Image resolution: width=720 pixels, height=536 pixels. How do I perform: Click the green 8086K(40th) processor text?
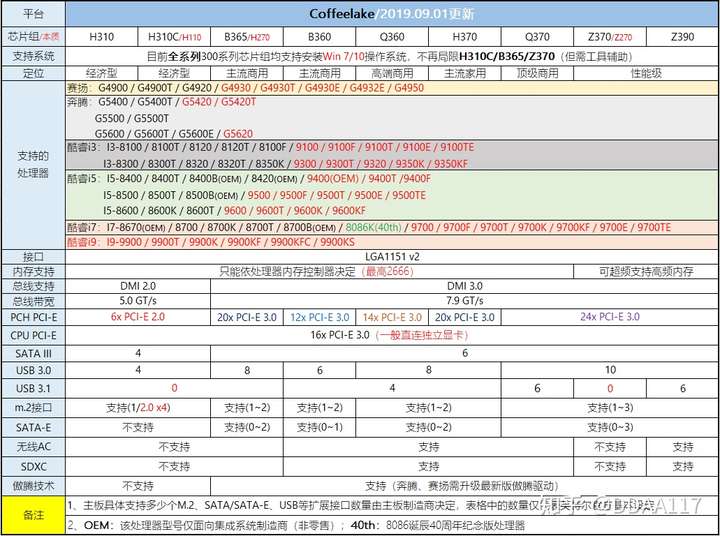click(x=373, y=227)
